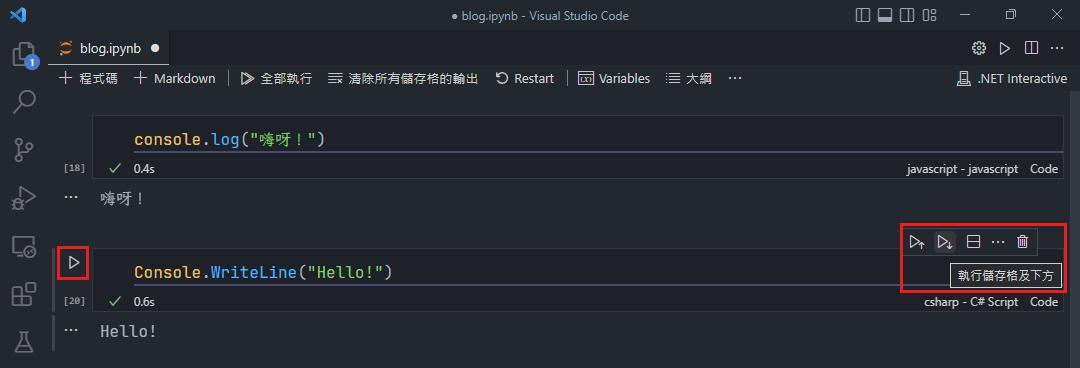Split the cell using the split icon
Image resolution: width=1080 pixels, height=368 pixels.
click(x=973, y=242)
